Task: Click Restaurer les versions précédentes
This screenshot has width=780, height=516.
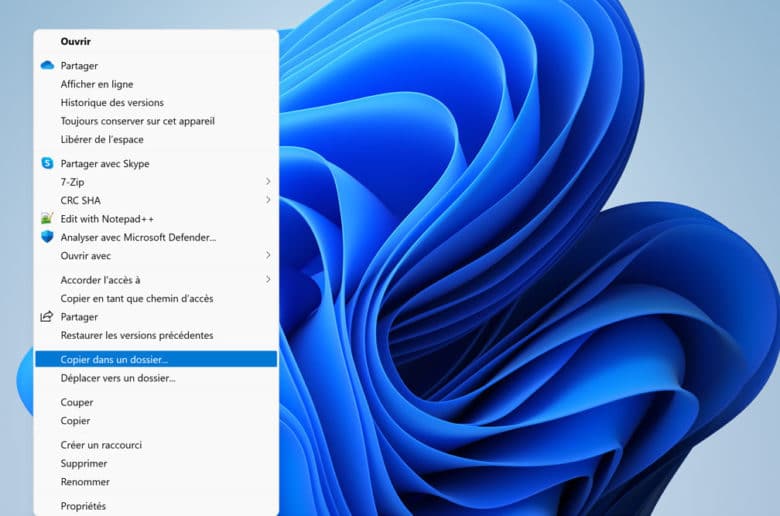Action: point(136,335)
